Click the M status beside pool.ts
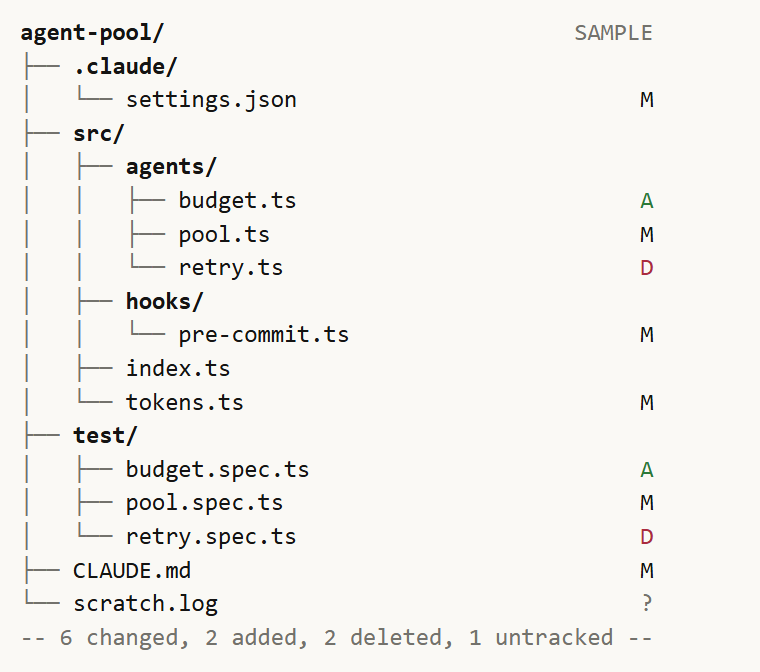 tap(647, 235)
